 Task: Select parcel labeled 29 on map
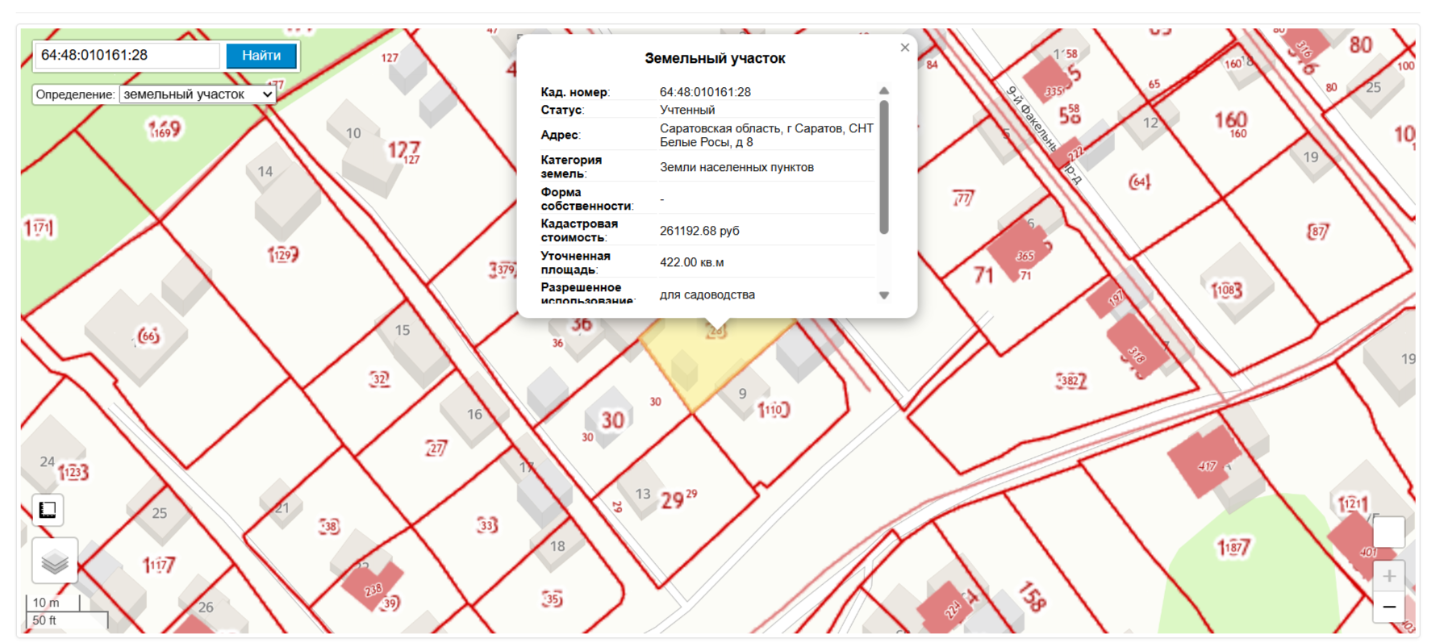coord(673,501)
